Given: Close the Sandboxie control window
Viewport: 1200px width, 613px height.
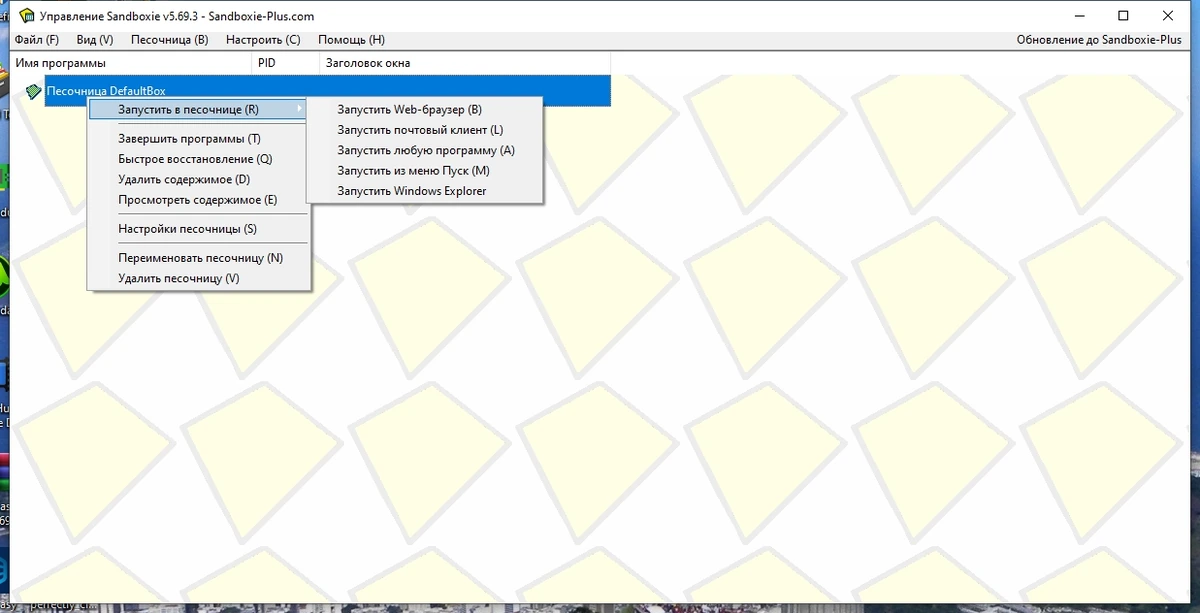Looking at the screenshot, I should [1168, 15].
